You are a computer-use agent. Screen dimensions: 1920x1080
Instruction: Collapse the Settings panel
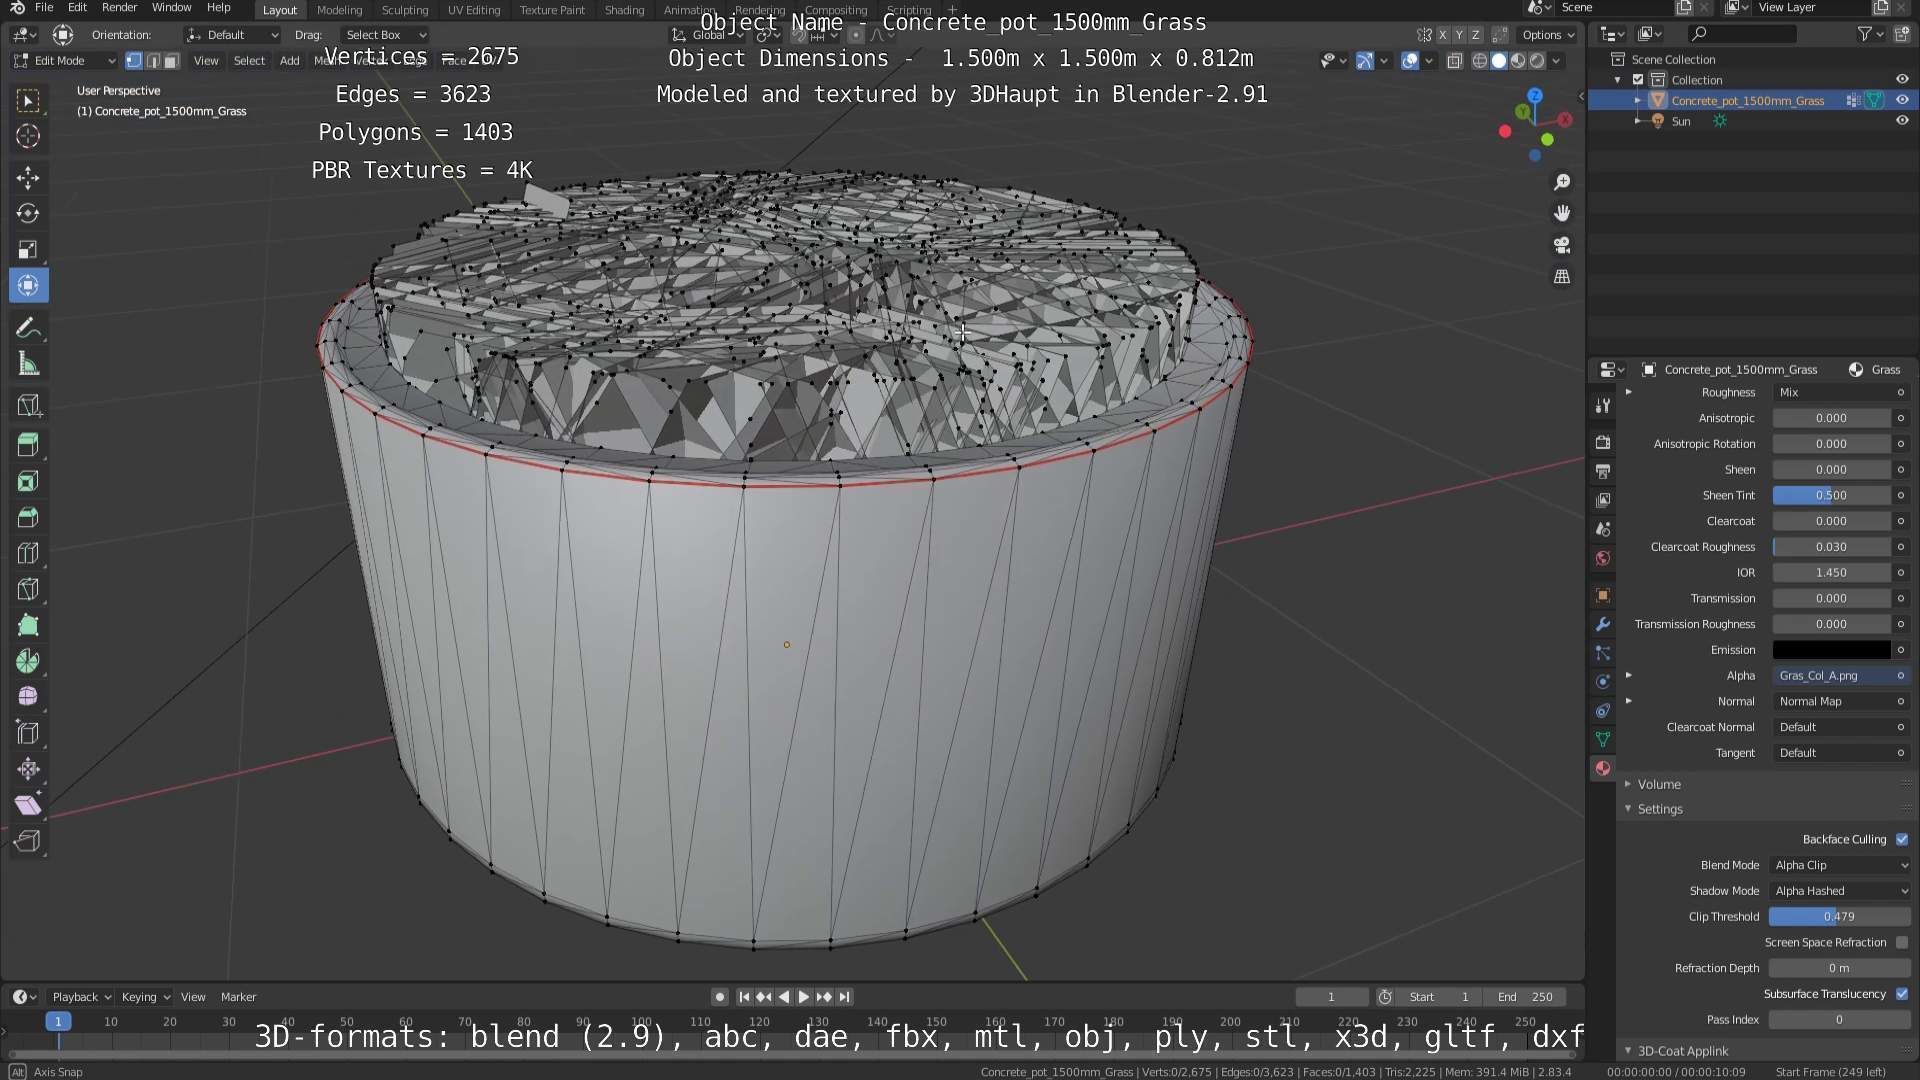tap(1660, 809)
